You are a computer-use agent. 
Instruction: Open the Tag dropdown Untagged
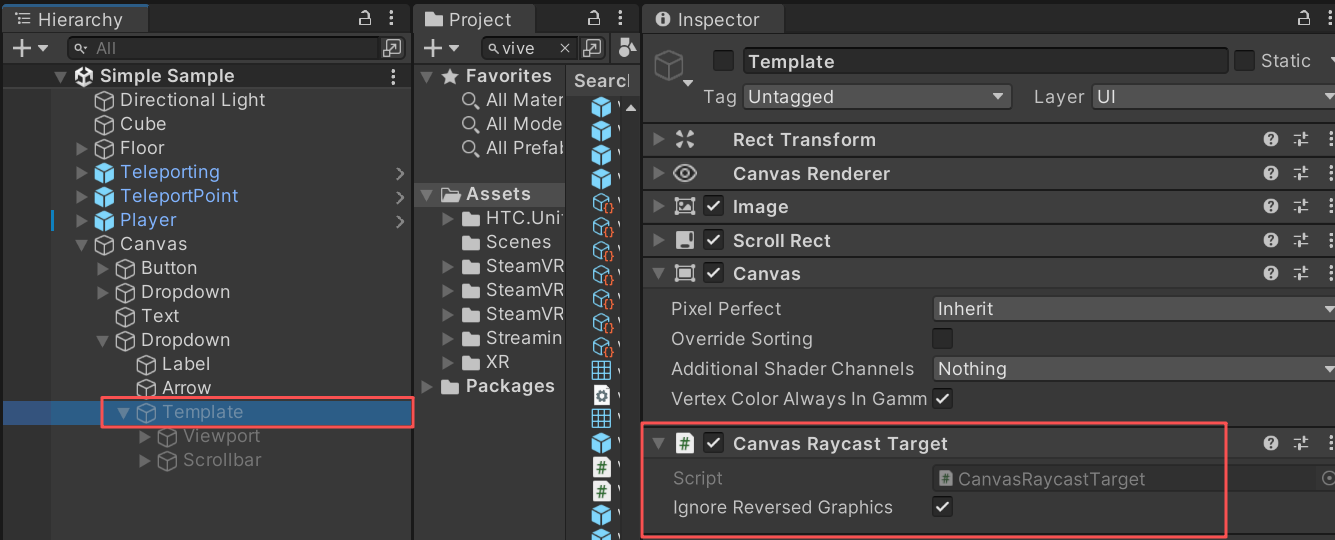coord(876,97)
